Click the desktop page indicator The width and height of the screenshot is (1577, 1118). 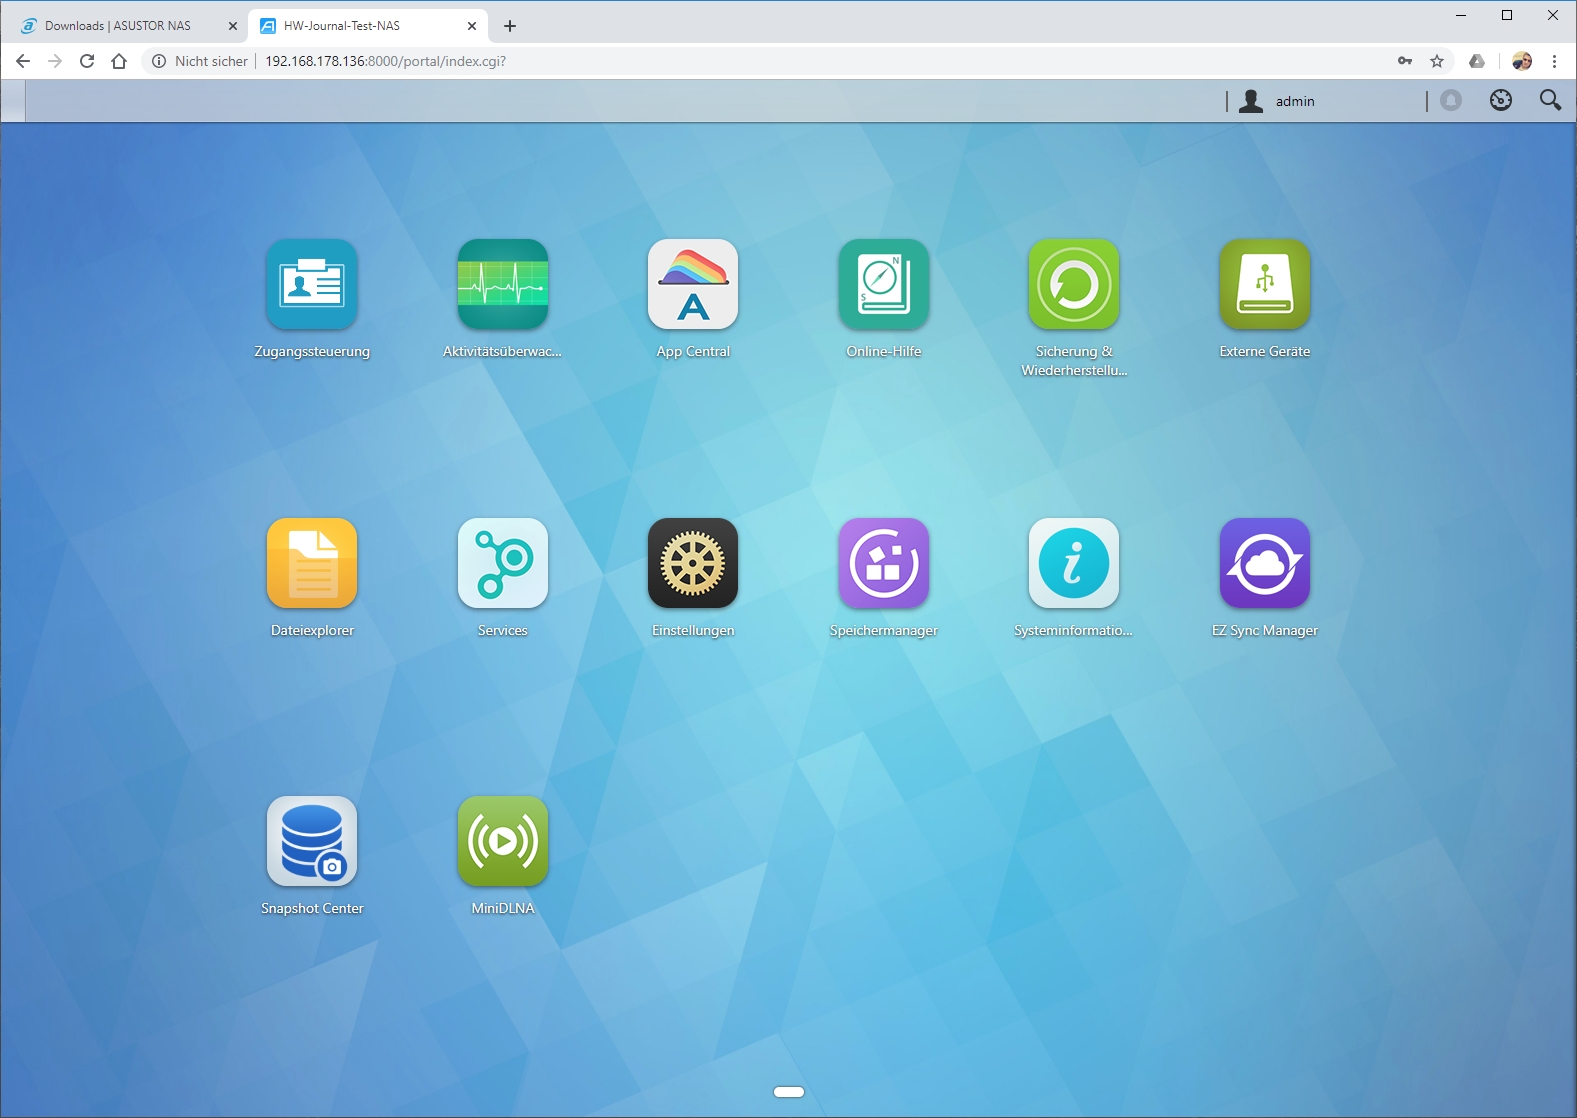[x=789, y=1092]
